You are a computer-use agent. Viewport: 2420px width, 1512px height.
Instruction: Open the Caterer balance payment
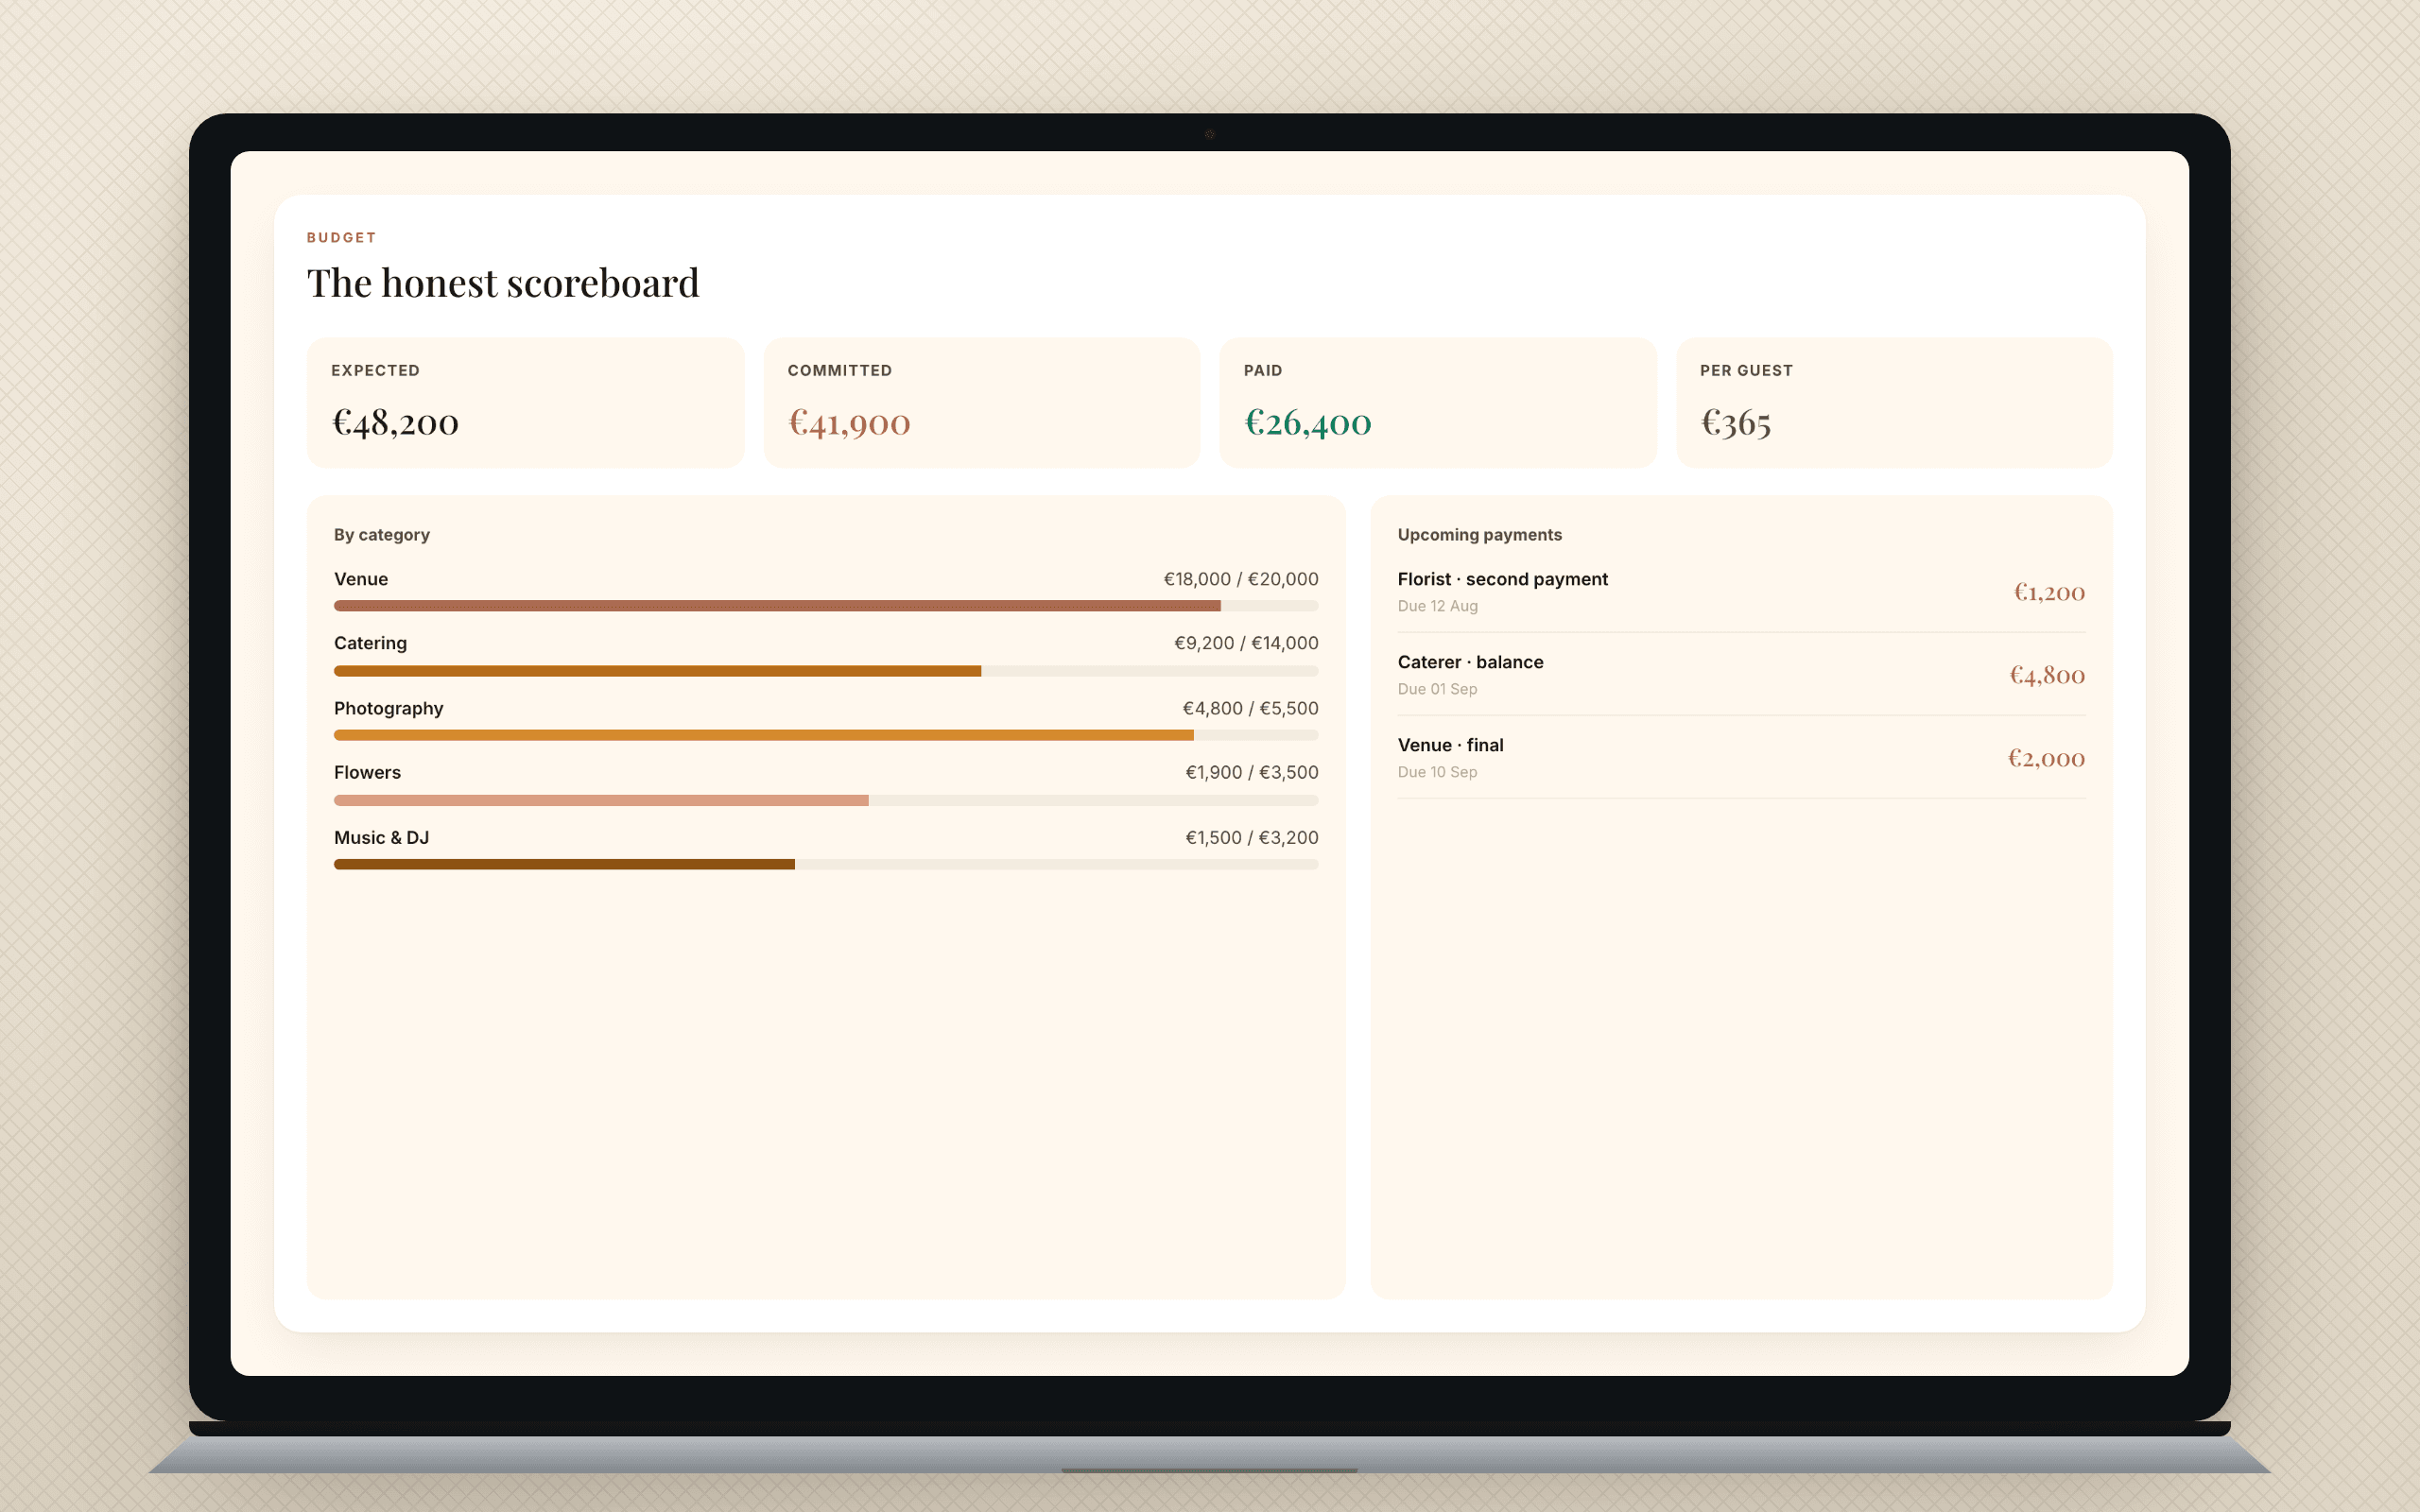click(x=1741, y=674)
